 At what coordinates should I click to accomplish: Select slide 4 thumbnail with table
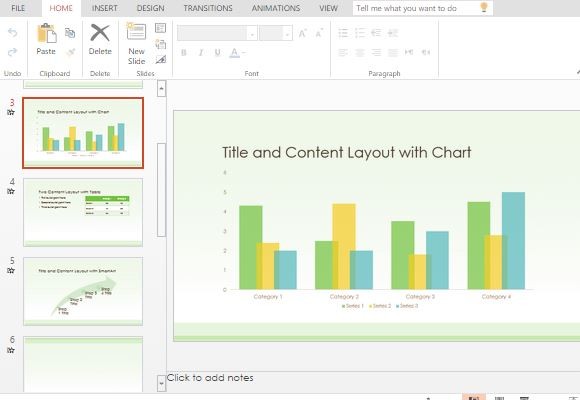[83, 212]
